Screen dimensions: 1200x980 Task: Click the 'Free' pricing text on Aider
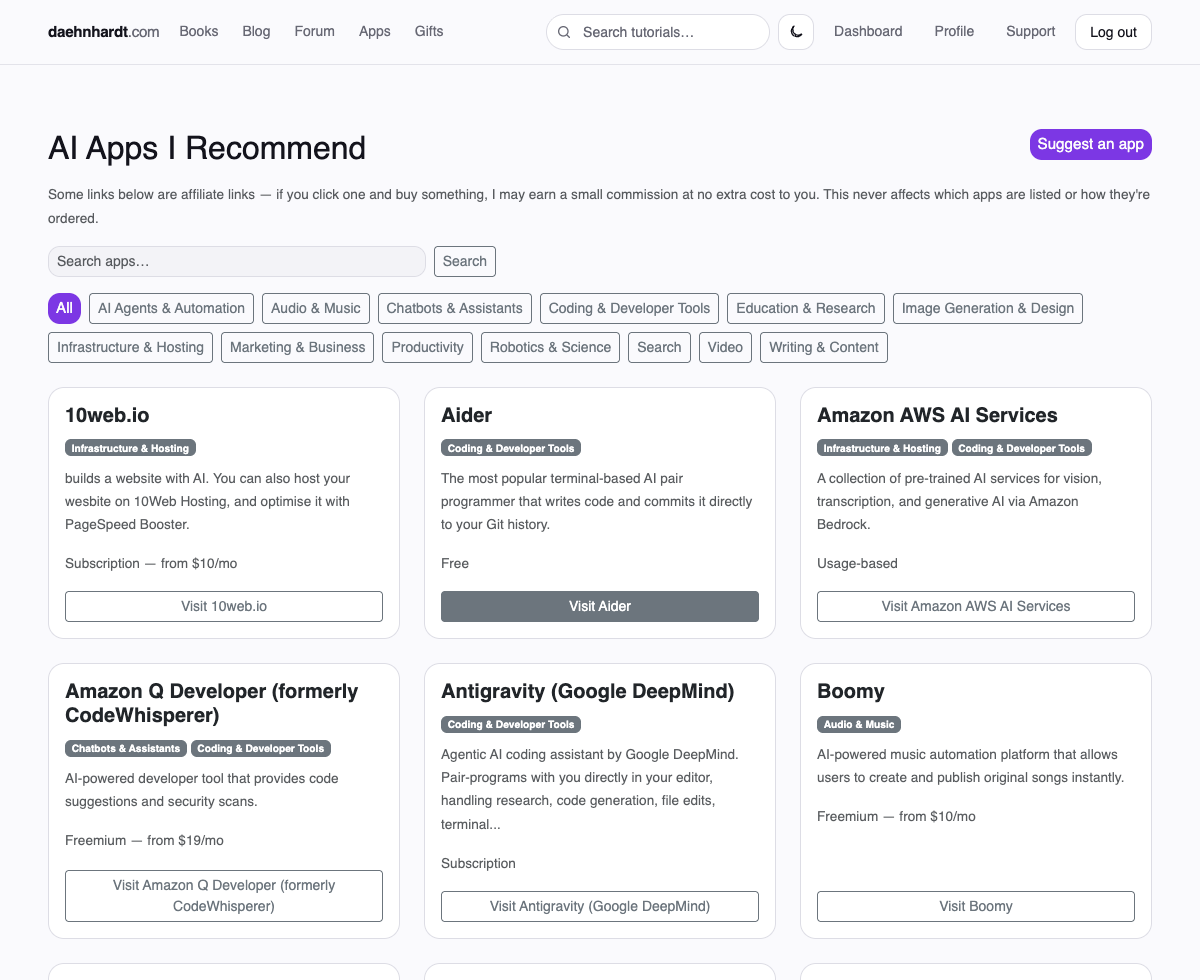click(x=455, y=563)
